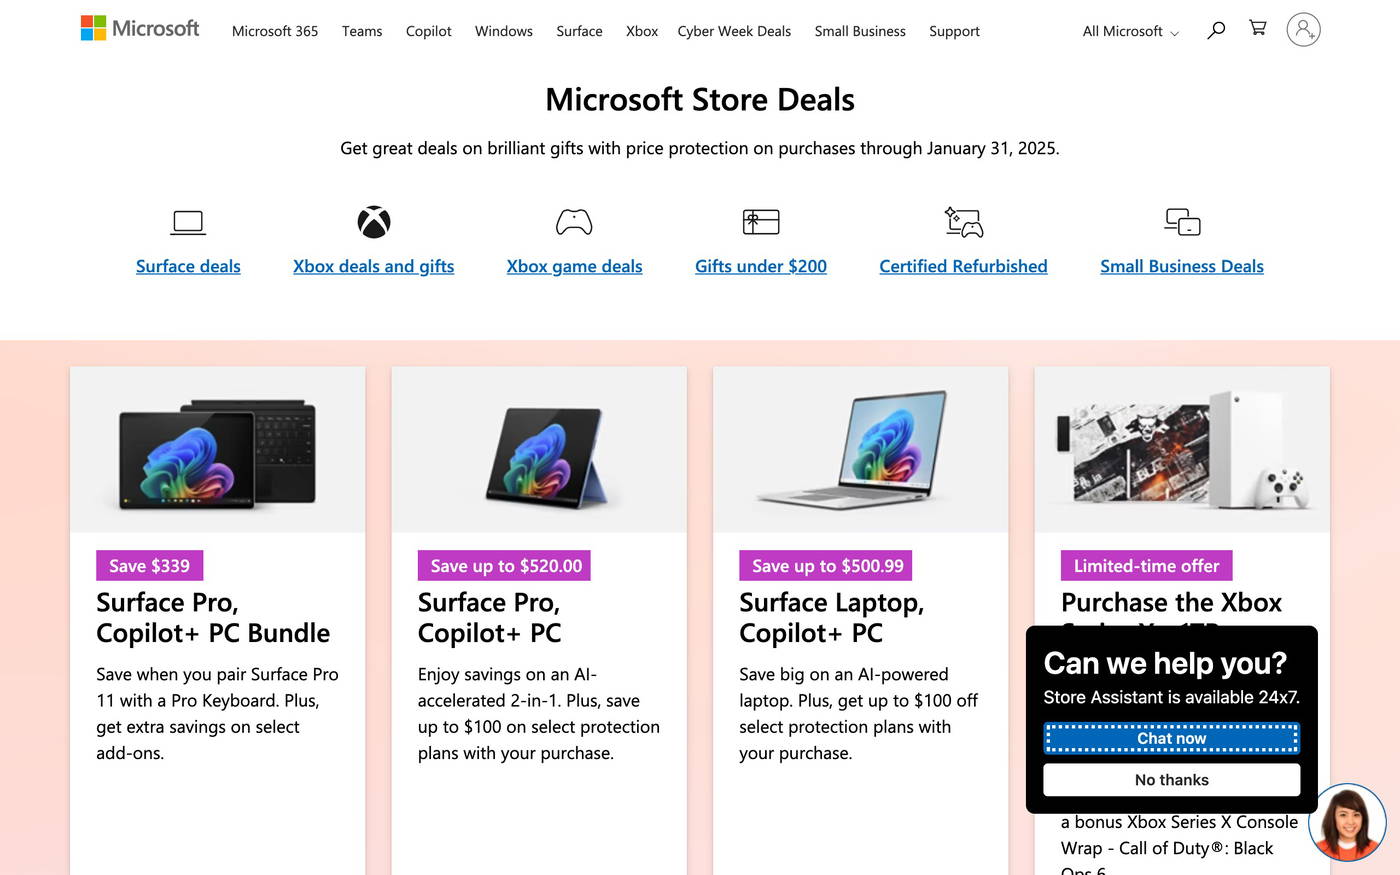Open search with the magnifying glass icon
The image size is (1400, 875).
[x=1215, y=30]
